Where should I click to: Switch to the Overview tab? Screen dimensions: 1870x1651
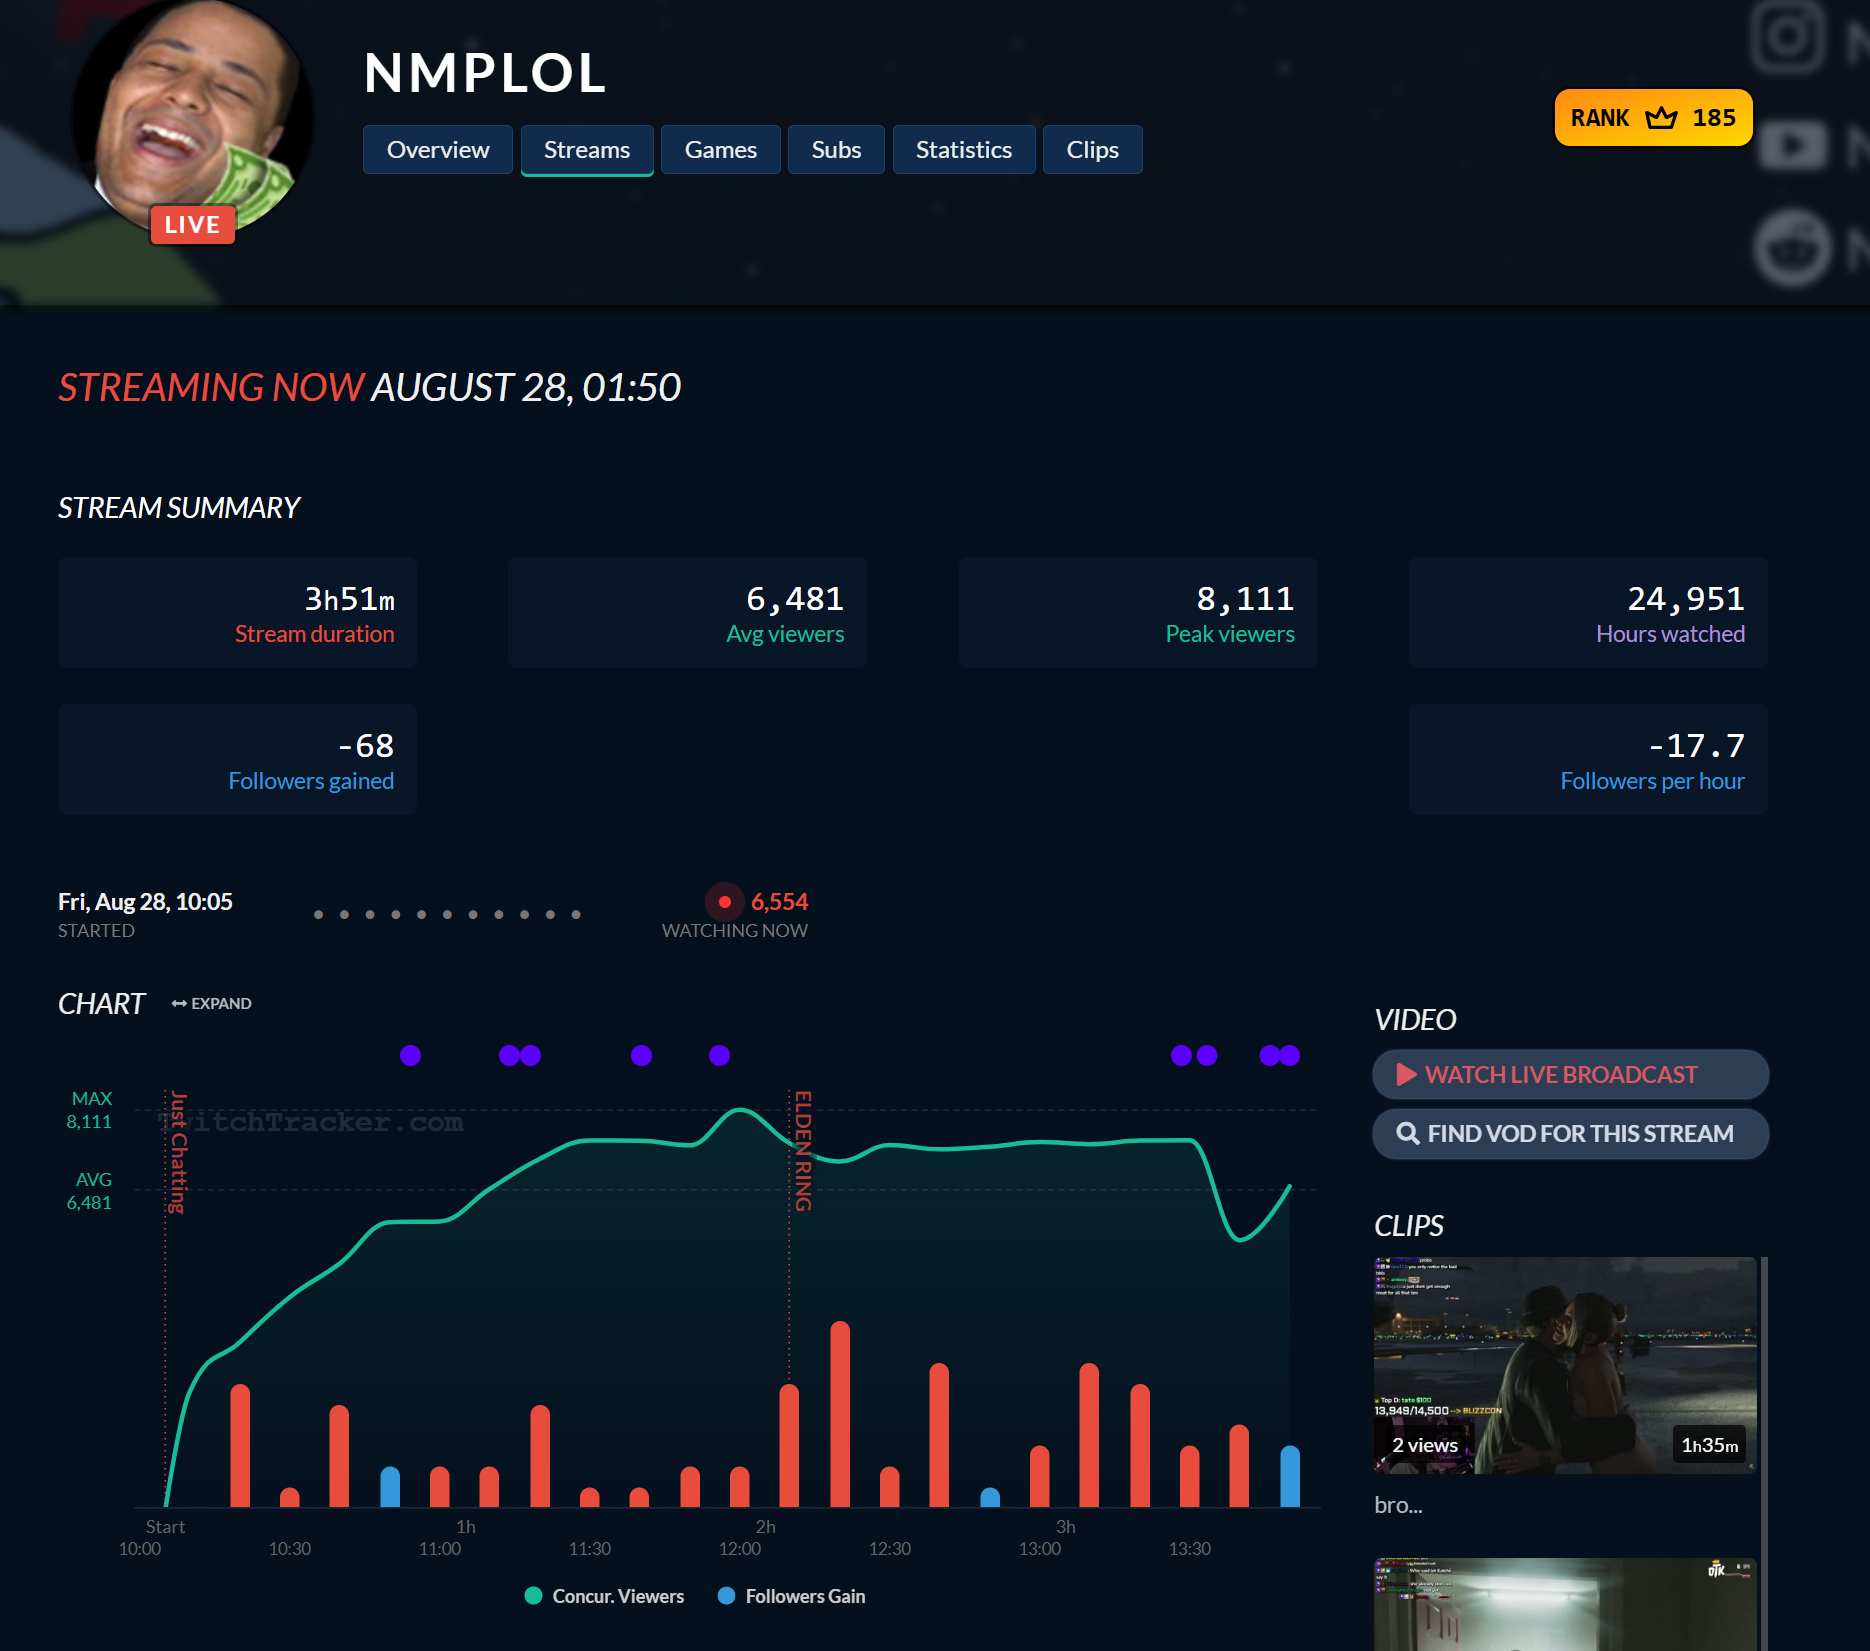point(438,150)
